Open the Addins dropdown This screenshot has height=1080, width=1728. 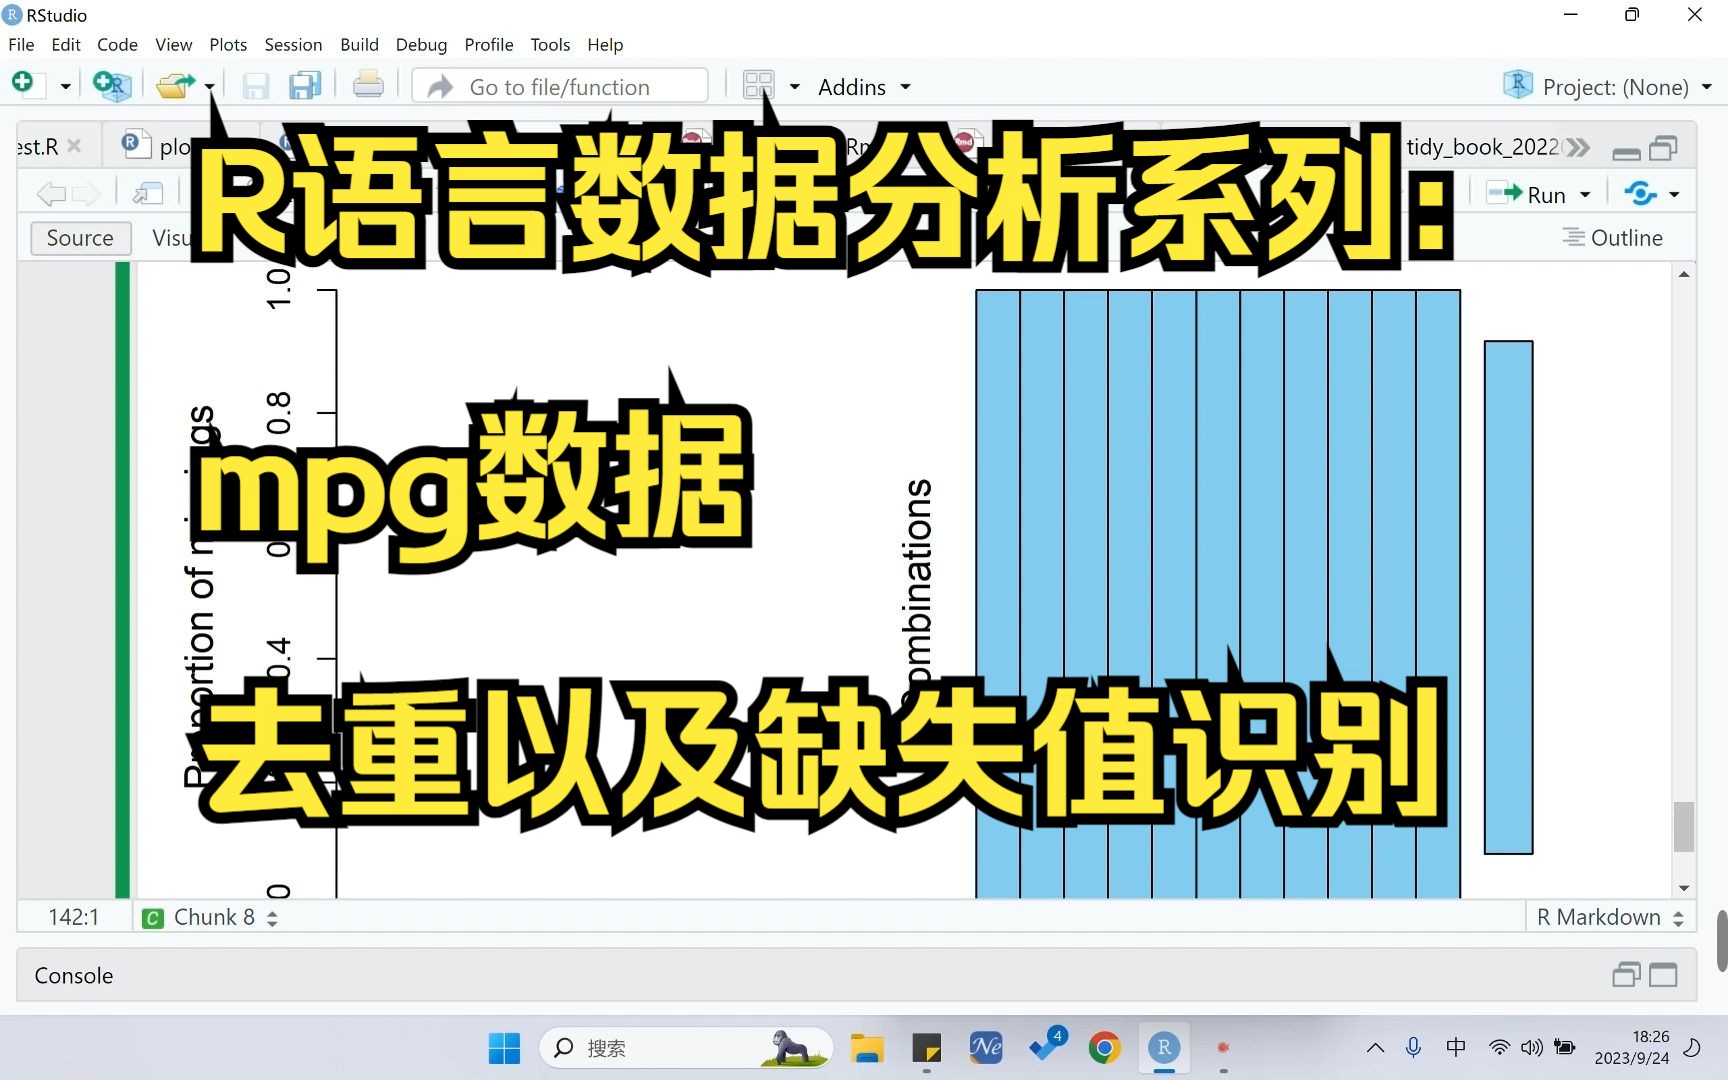(864, 86)
